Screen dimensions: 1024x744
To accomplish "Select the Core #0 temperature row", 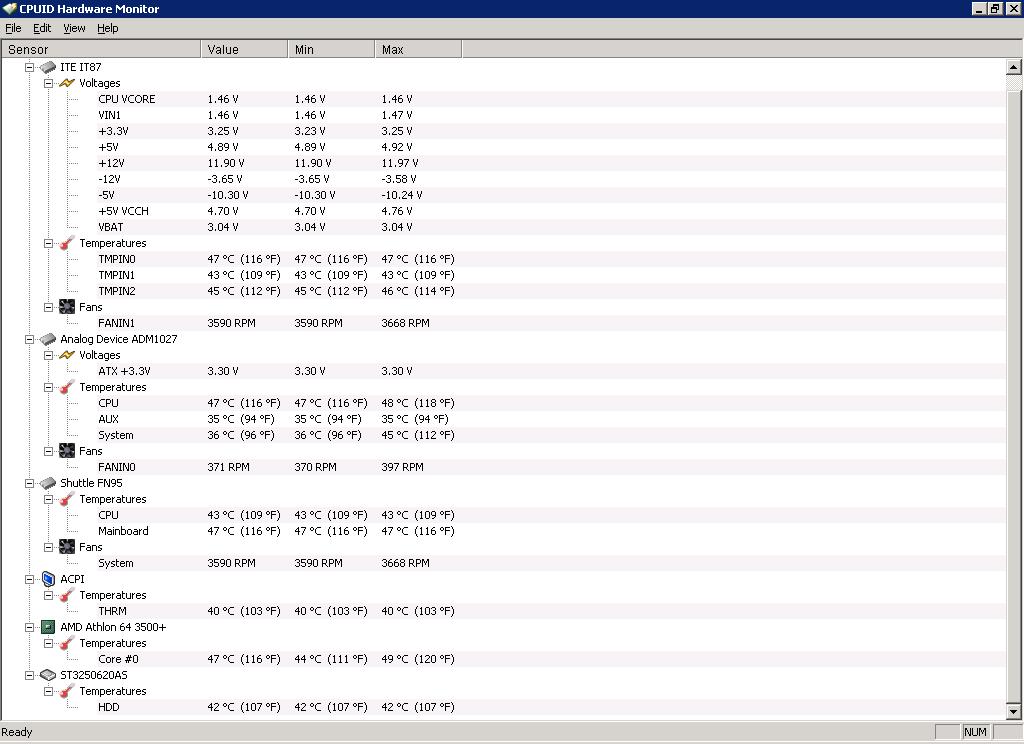I will 118,659.
